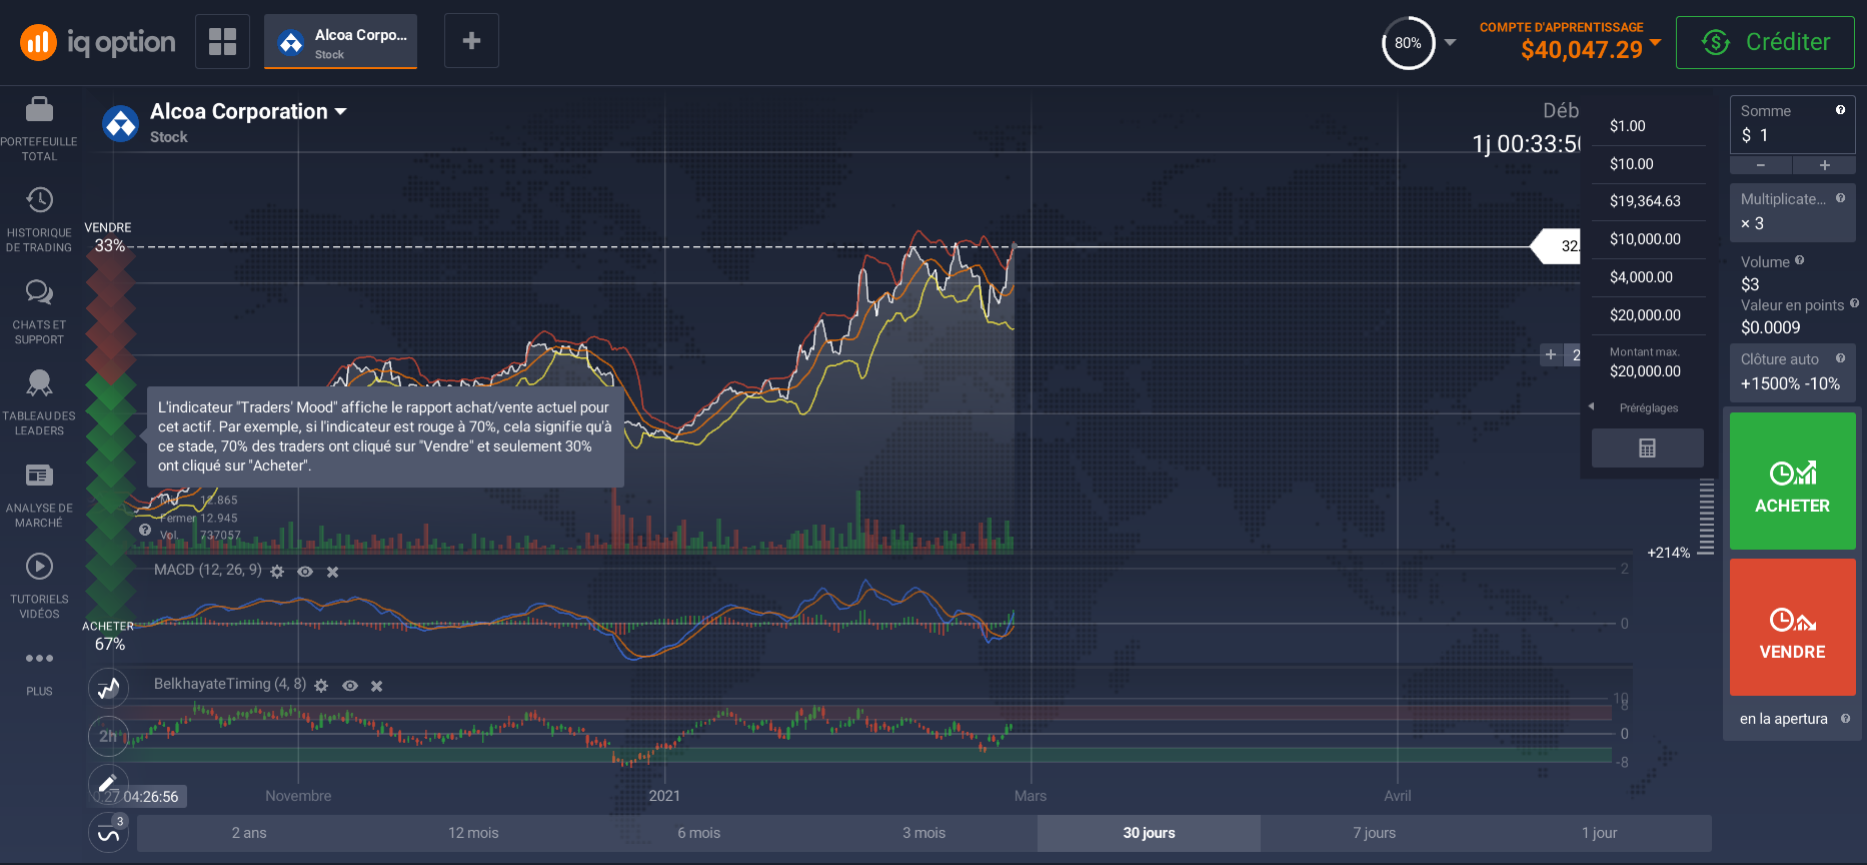Open the Portefeuille Total briefcase icon

(39, 108)
